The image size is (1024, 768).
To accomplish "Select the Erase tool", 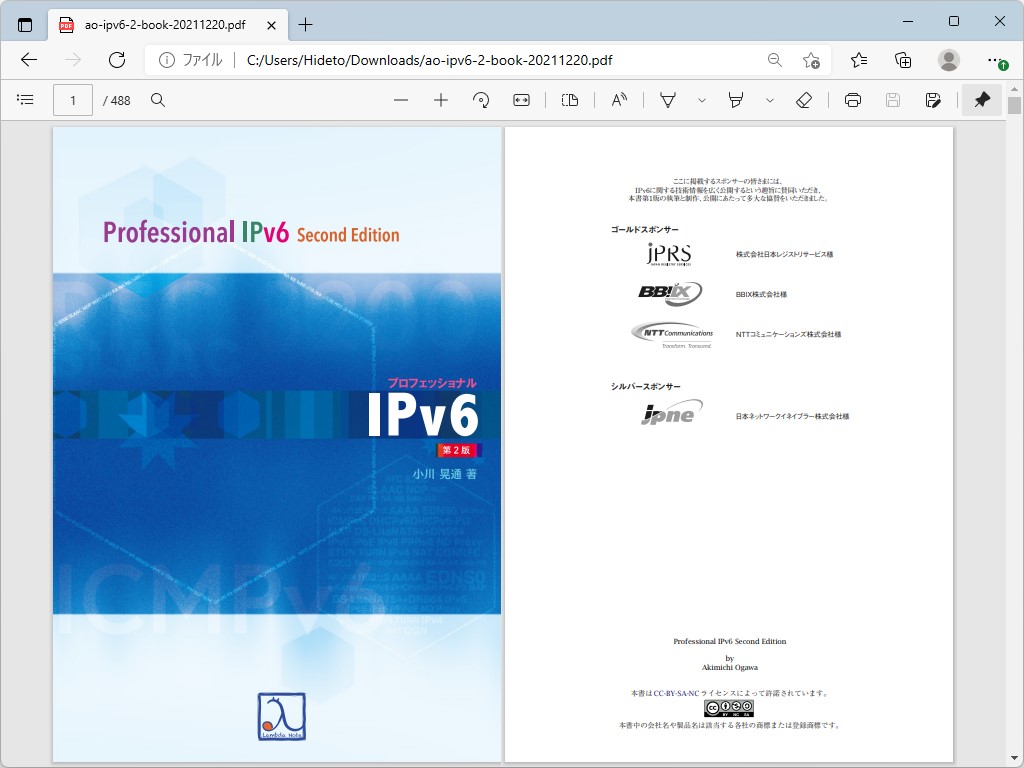I will coord(805,100).
